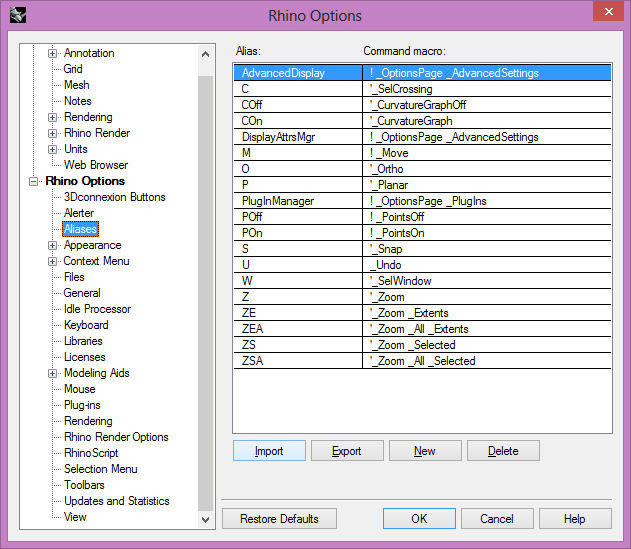Expand the Appearance tree node
Viewport: 631px width, 549px height.
(53, 245)
